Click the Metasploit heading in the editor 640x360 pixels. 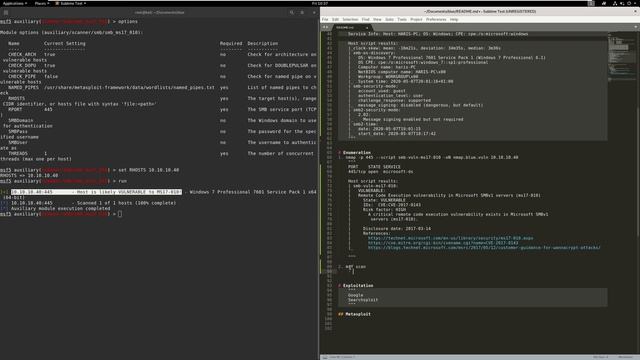pos(358,314)
